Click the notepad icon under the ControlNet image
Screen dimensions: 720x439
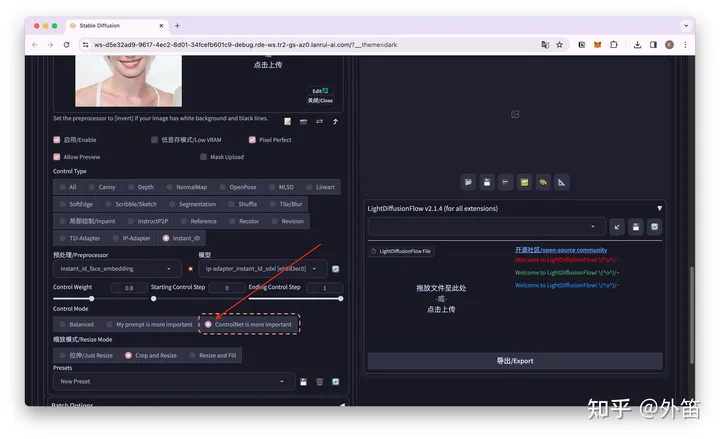287,122
